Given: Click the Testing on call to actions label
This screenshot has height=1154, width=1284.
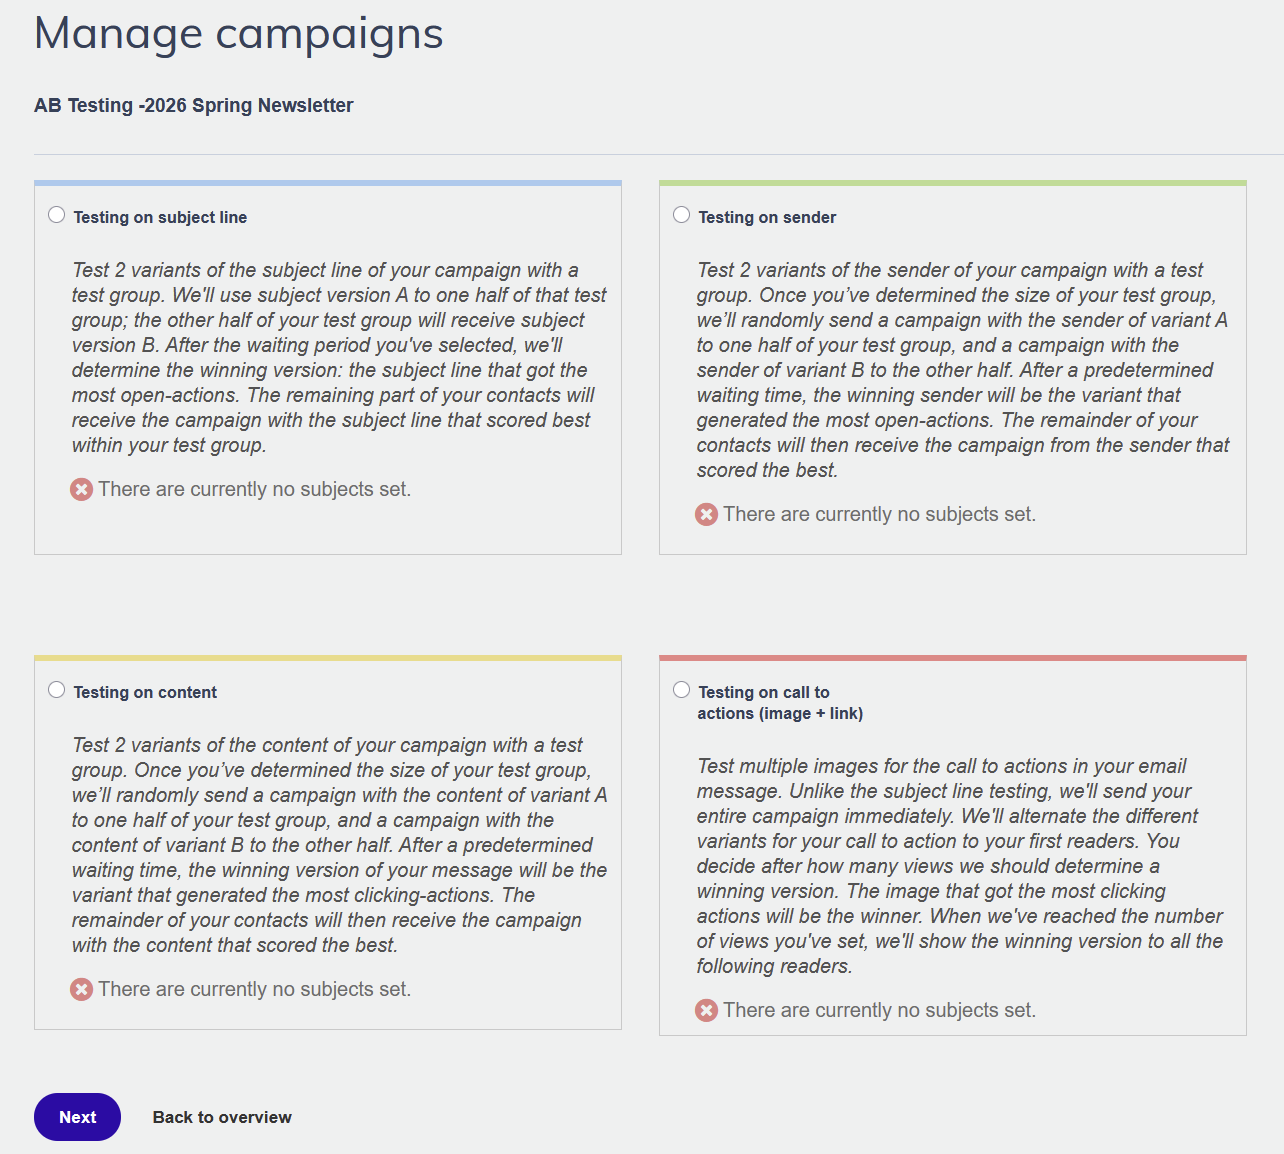Looking at the screenshot, I should point(780,702).
